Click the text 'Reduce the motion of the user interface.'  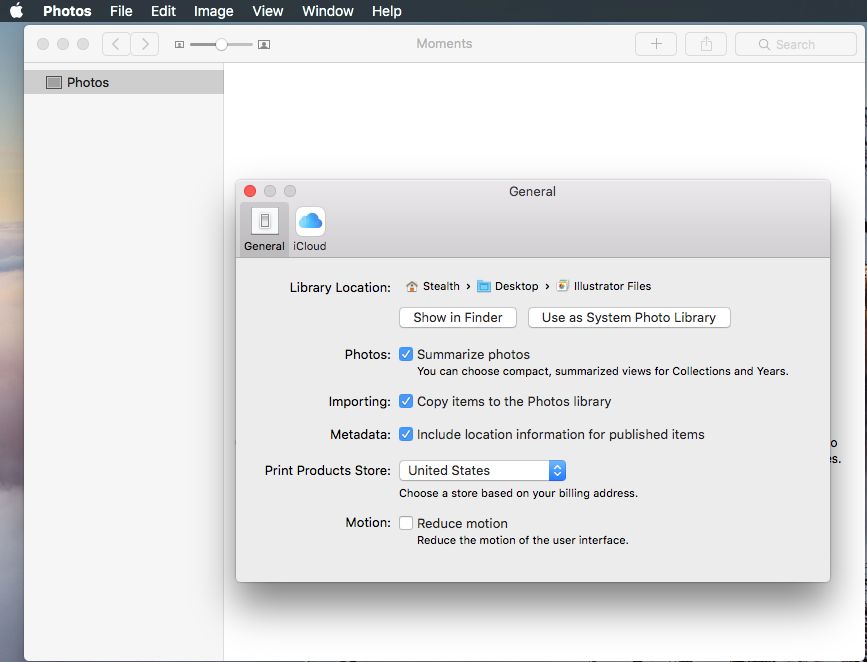click(523, 540)
